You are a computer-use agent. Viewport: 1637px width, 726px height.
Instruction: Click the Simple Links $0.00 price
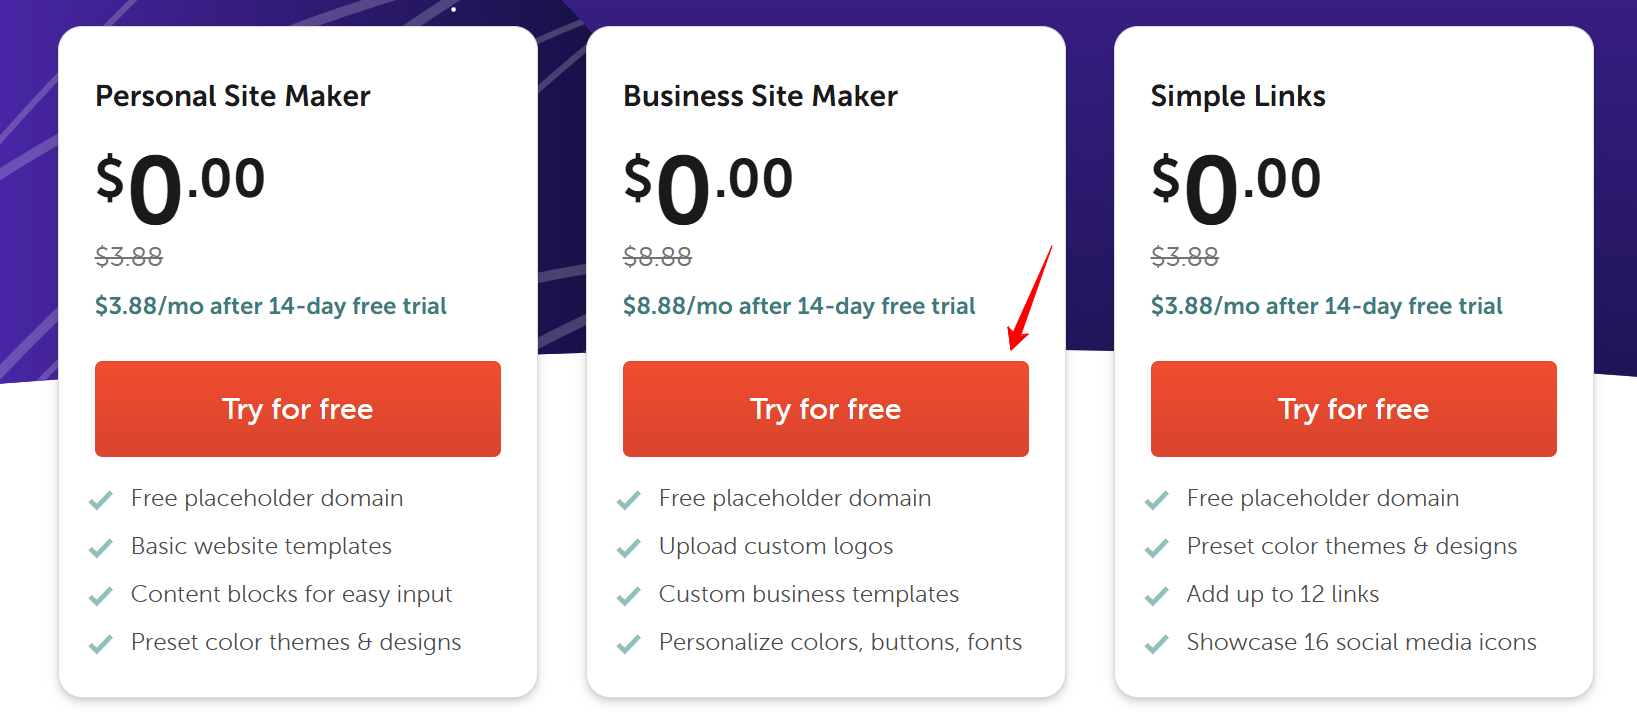[1236, 187]
